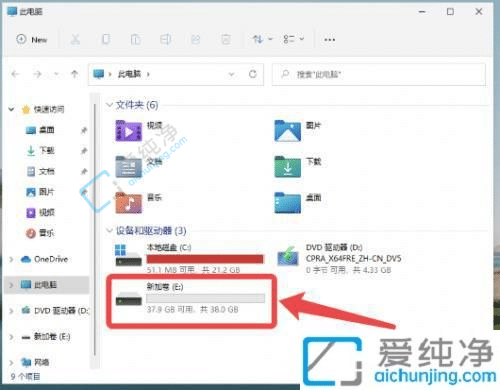Go back with the left arrow

click(15, 74)
